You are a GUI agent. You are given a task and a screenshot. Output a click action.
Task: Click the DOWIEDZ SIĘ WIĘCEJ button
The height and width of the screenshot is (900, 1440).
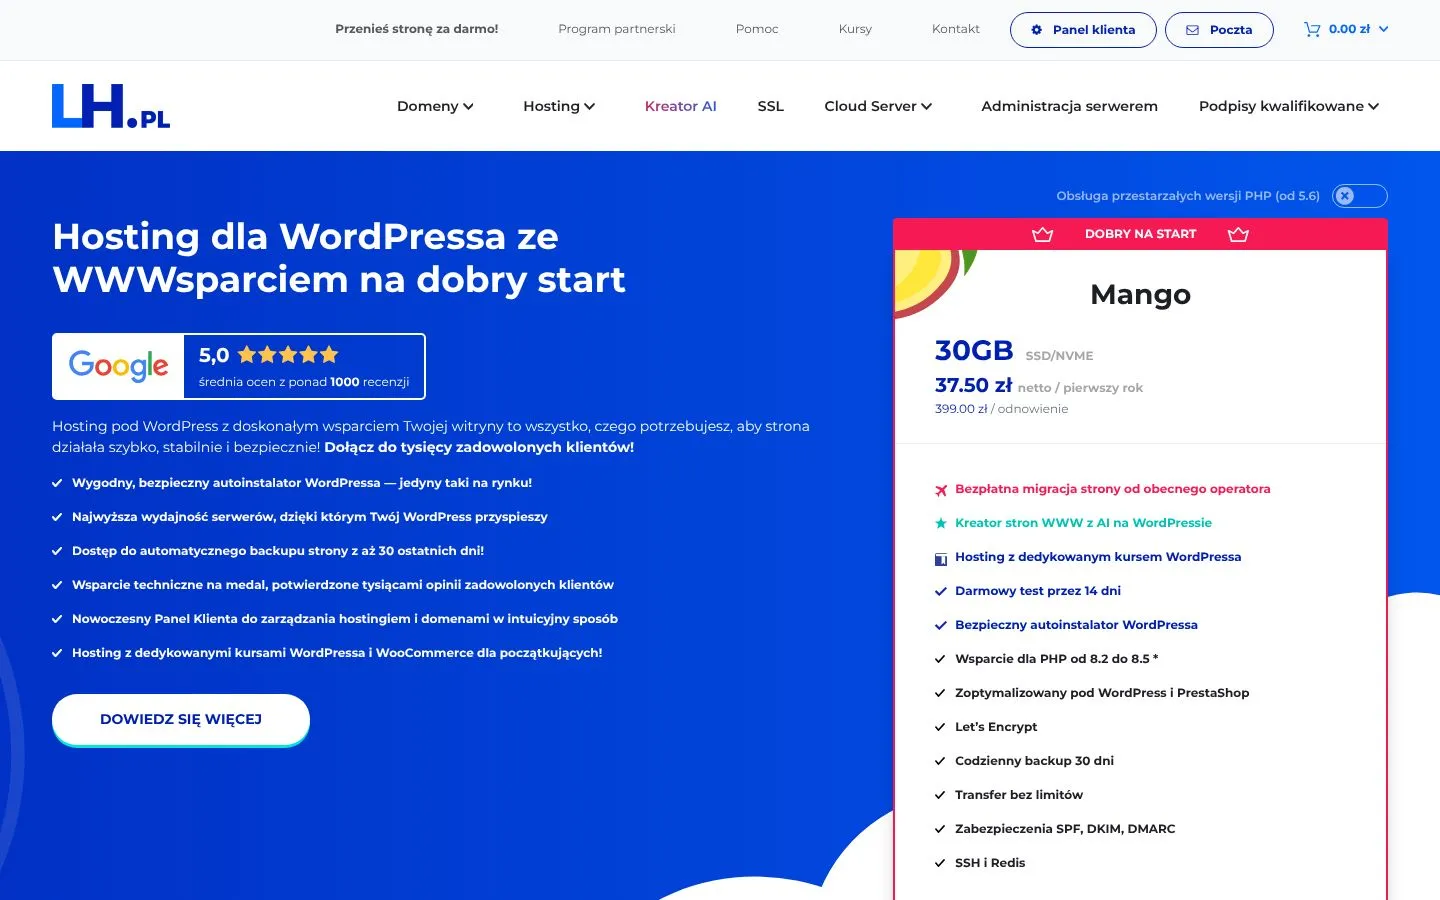tap(181, 720)
